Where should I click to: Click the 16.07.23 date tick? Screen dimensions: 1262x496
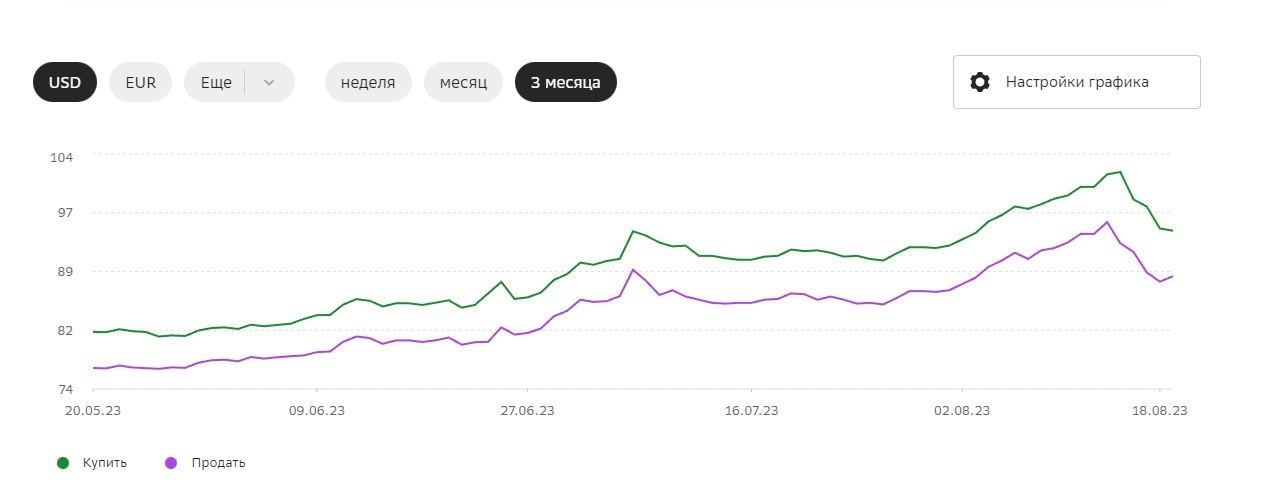pyautogui.click(x=750, y=410)
